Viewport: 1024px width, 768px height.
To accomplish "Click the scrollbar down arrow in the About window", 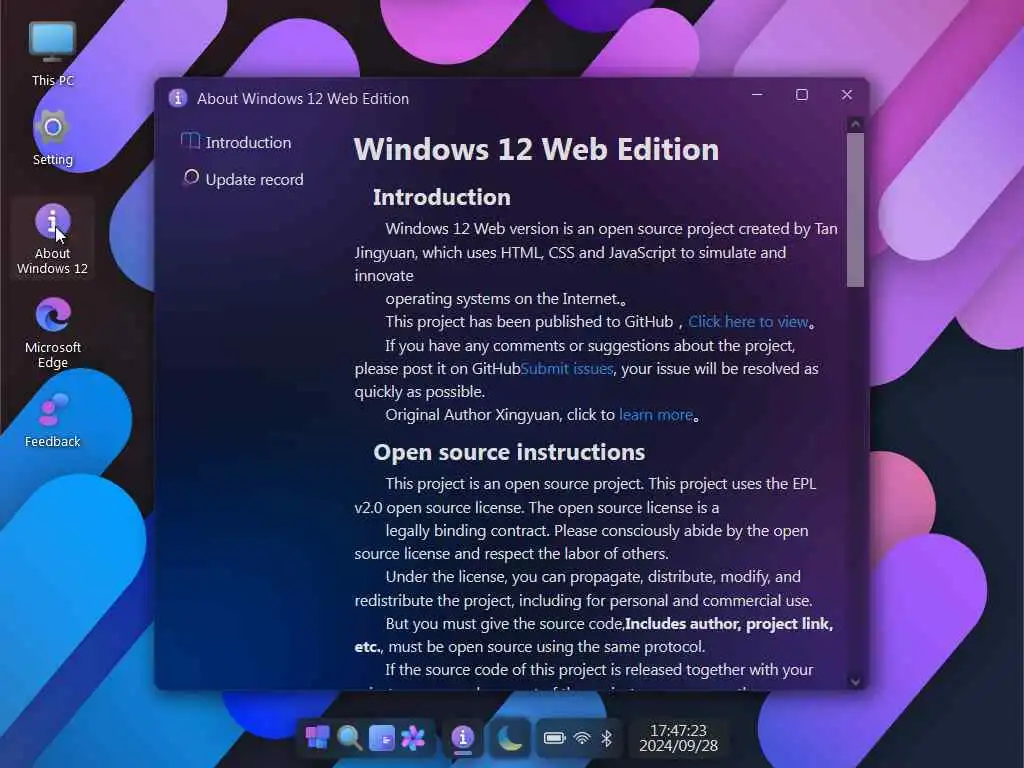I will tap(856, 681).
